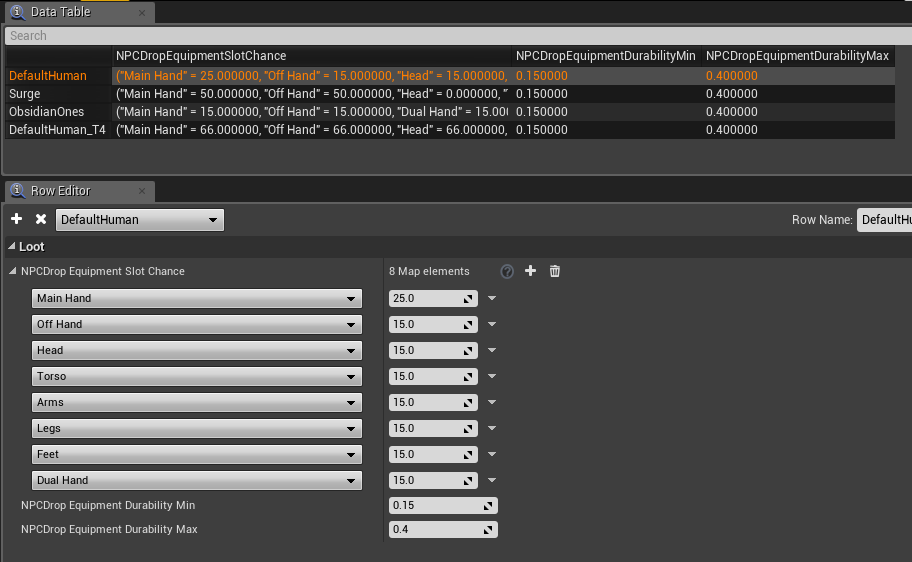Viewport: 912px width, 562px height.
Task: Click the add row plus icon
Action: 16,219
